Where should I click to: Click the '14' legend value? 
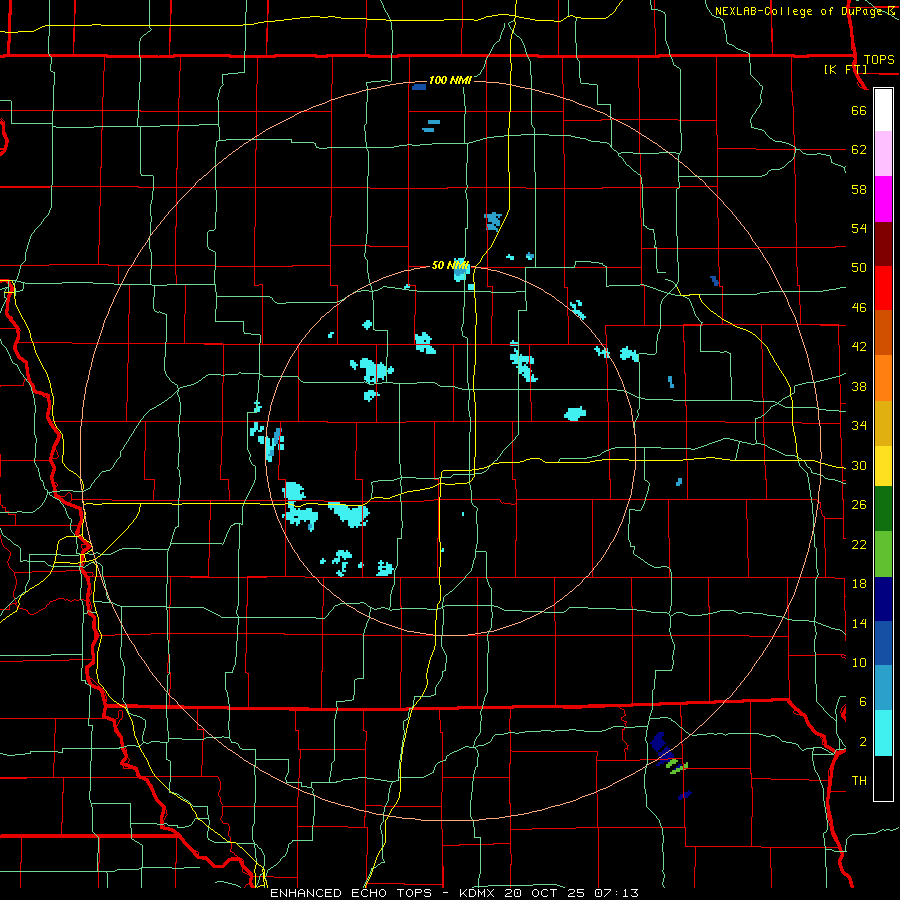859,623
